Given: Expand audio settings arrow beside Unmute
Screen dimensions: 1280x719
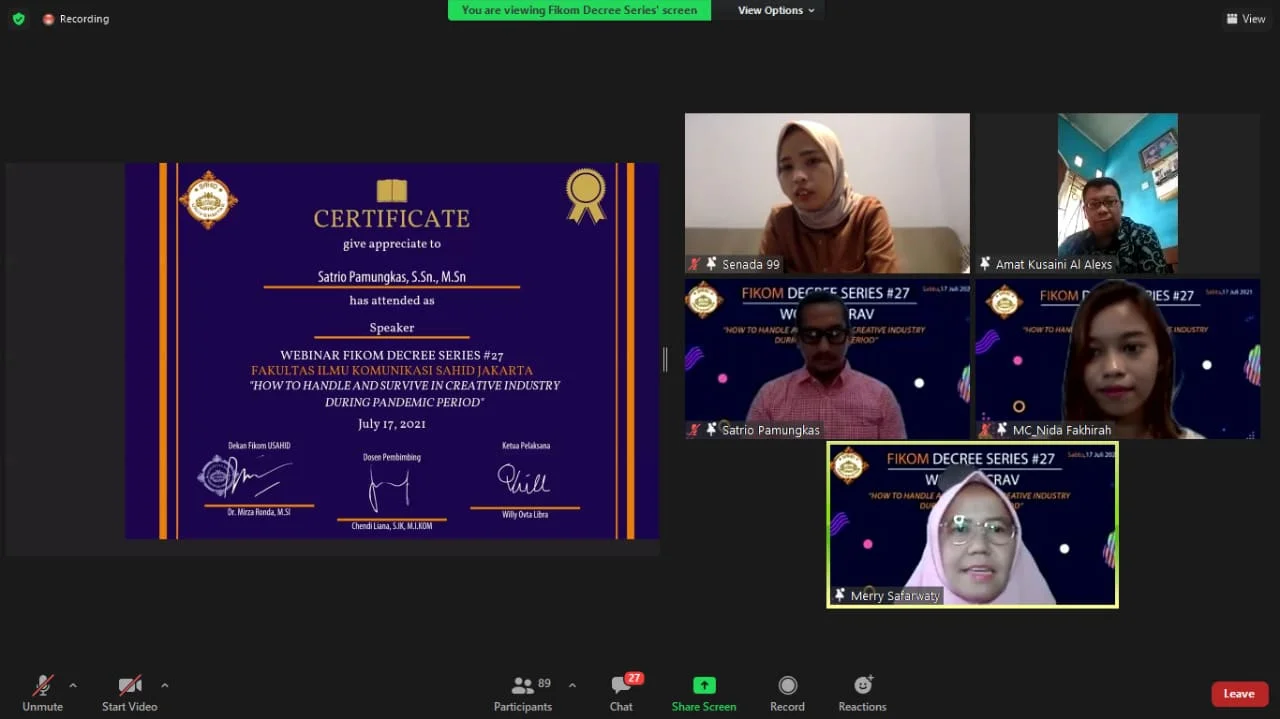Looking at the screenshot, I should pyautogui.click(x=73, y=686).
